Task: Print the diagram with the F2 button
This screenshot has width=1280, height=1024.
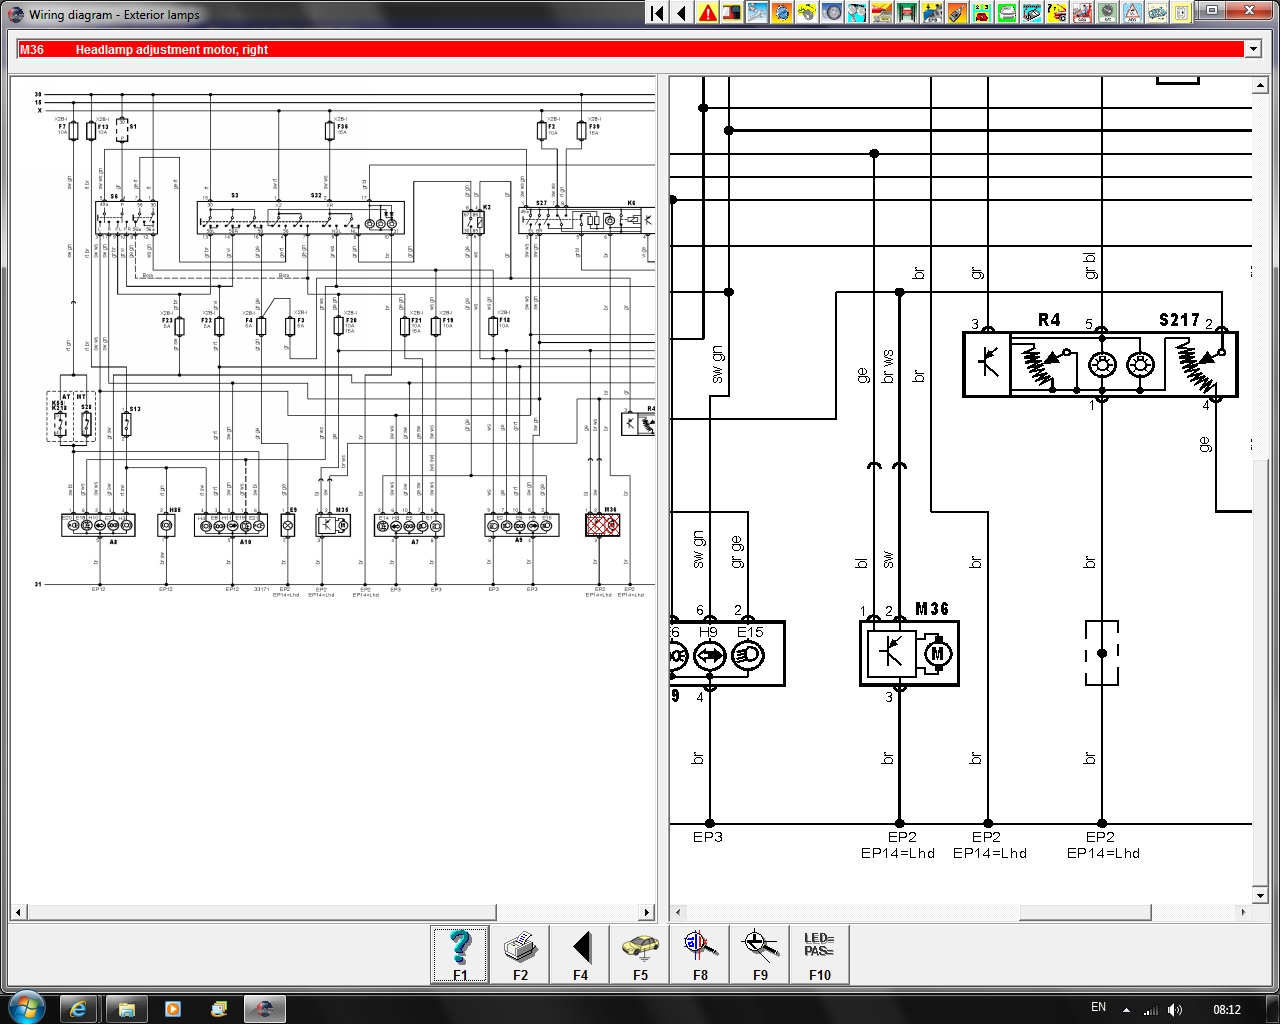Action: coord(520,954)
